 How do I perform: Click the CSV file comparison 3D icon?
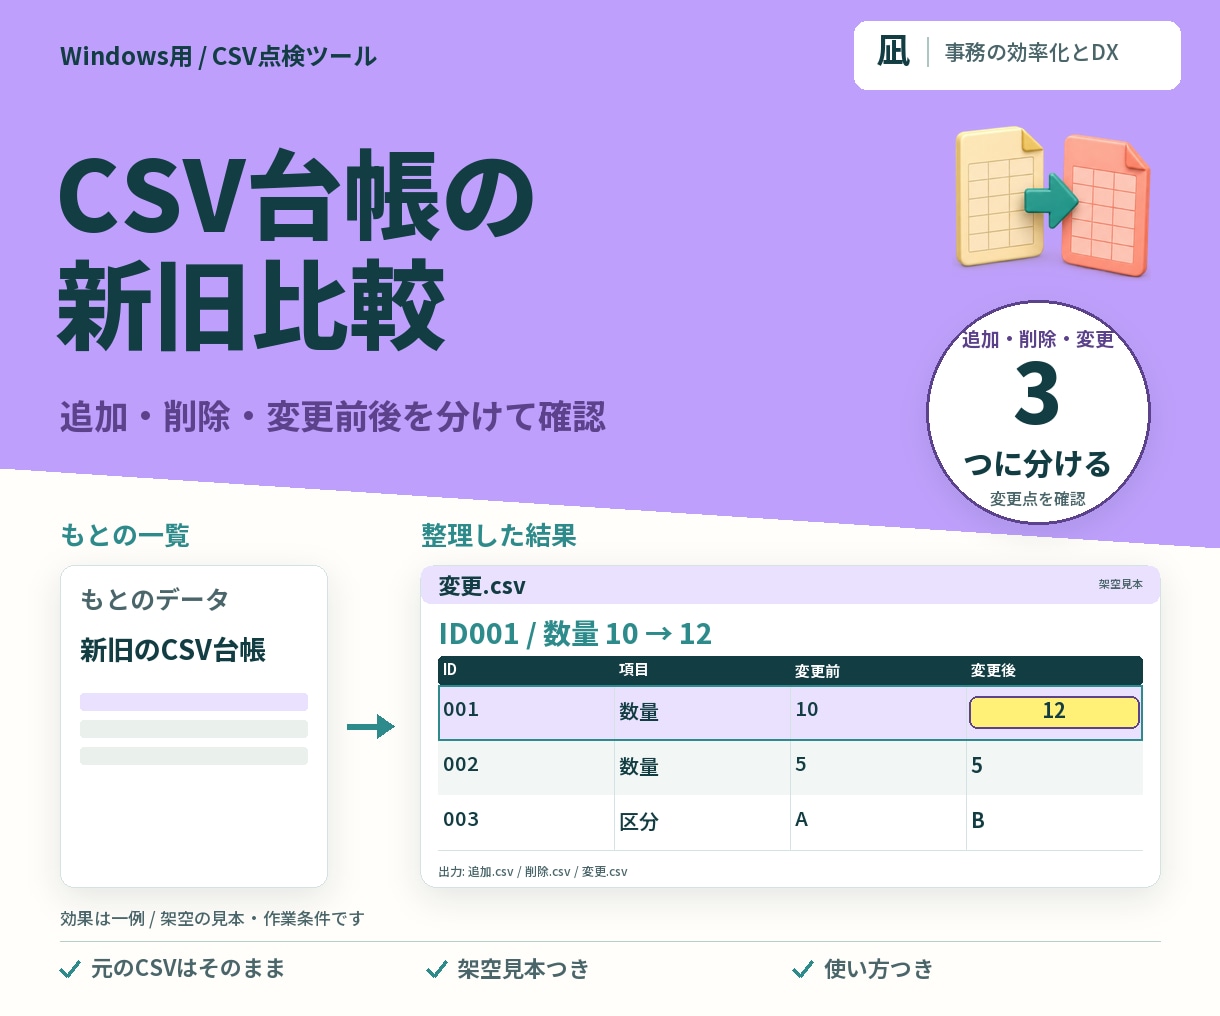click(x=1053, y=201)
